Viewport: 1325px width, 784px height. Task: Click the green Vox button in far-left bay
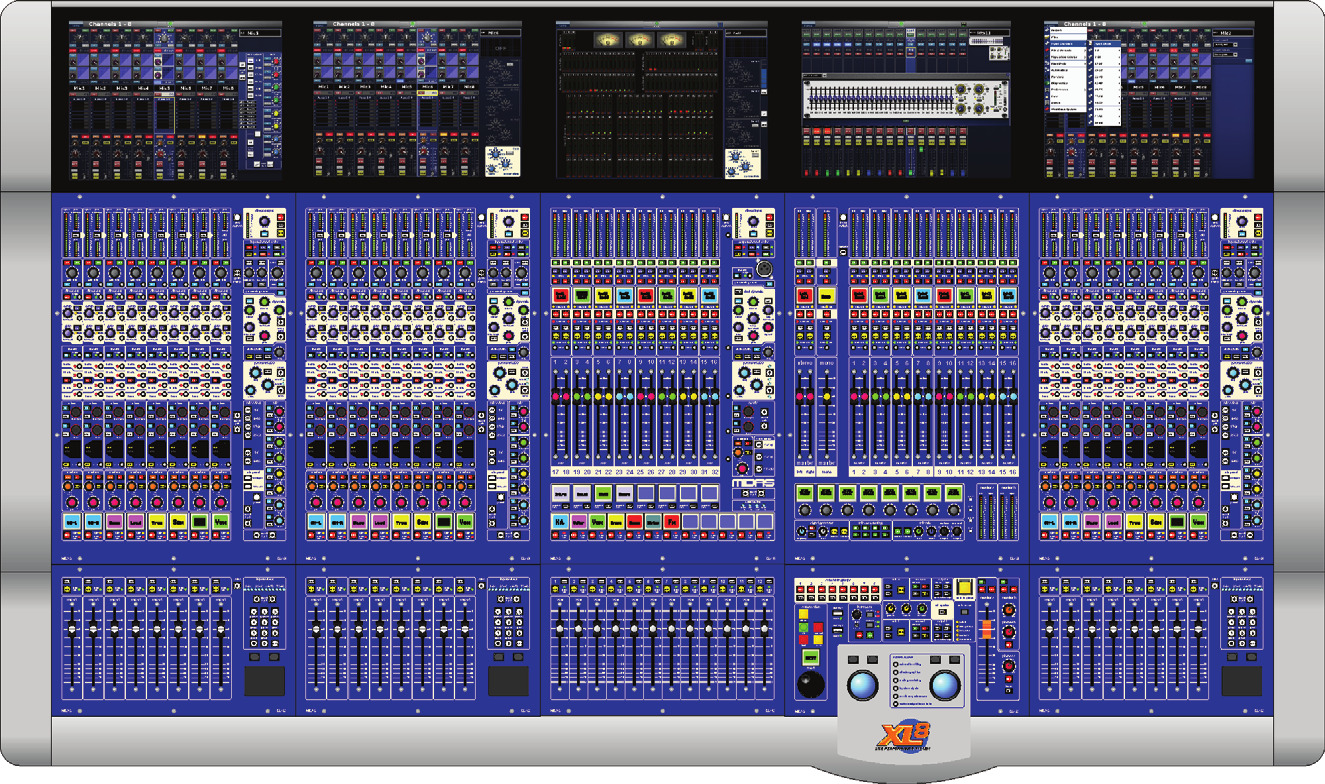220,521
